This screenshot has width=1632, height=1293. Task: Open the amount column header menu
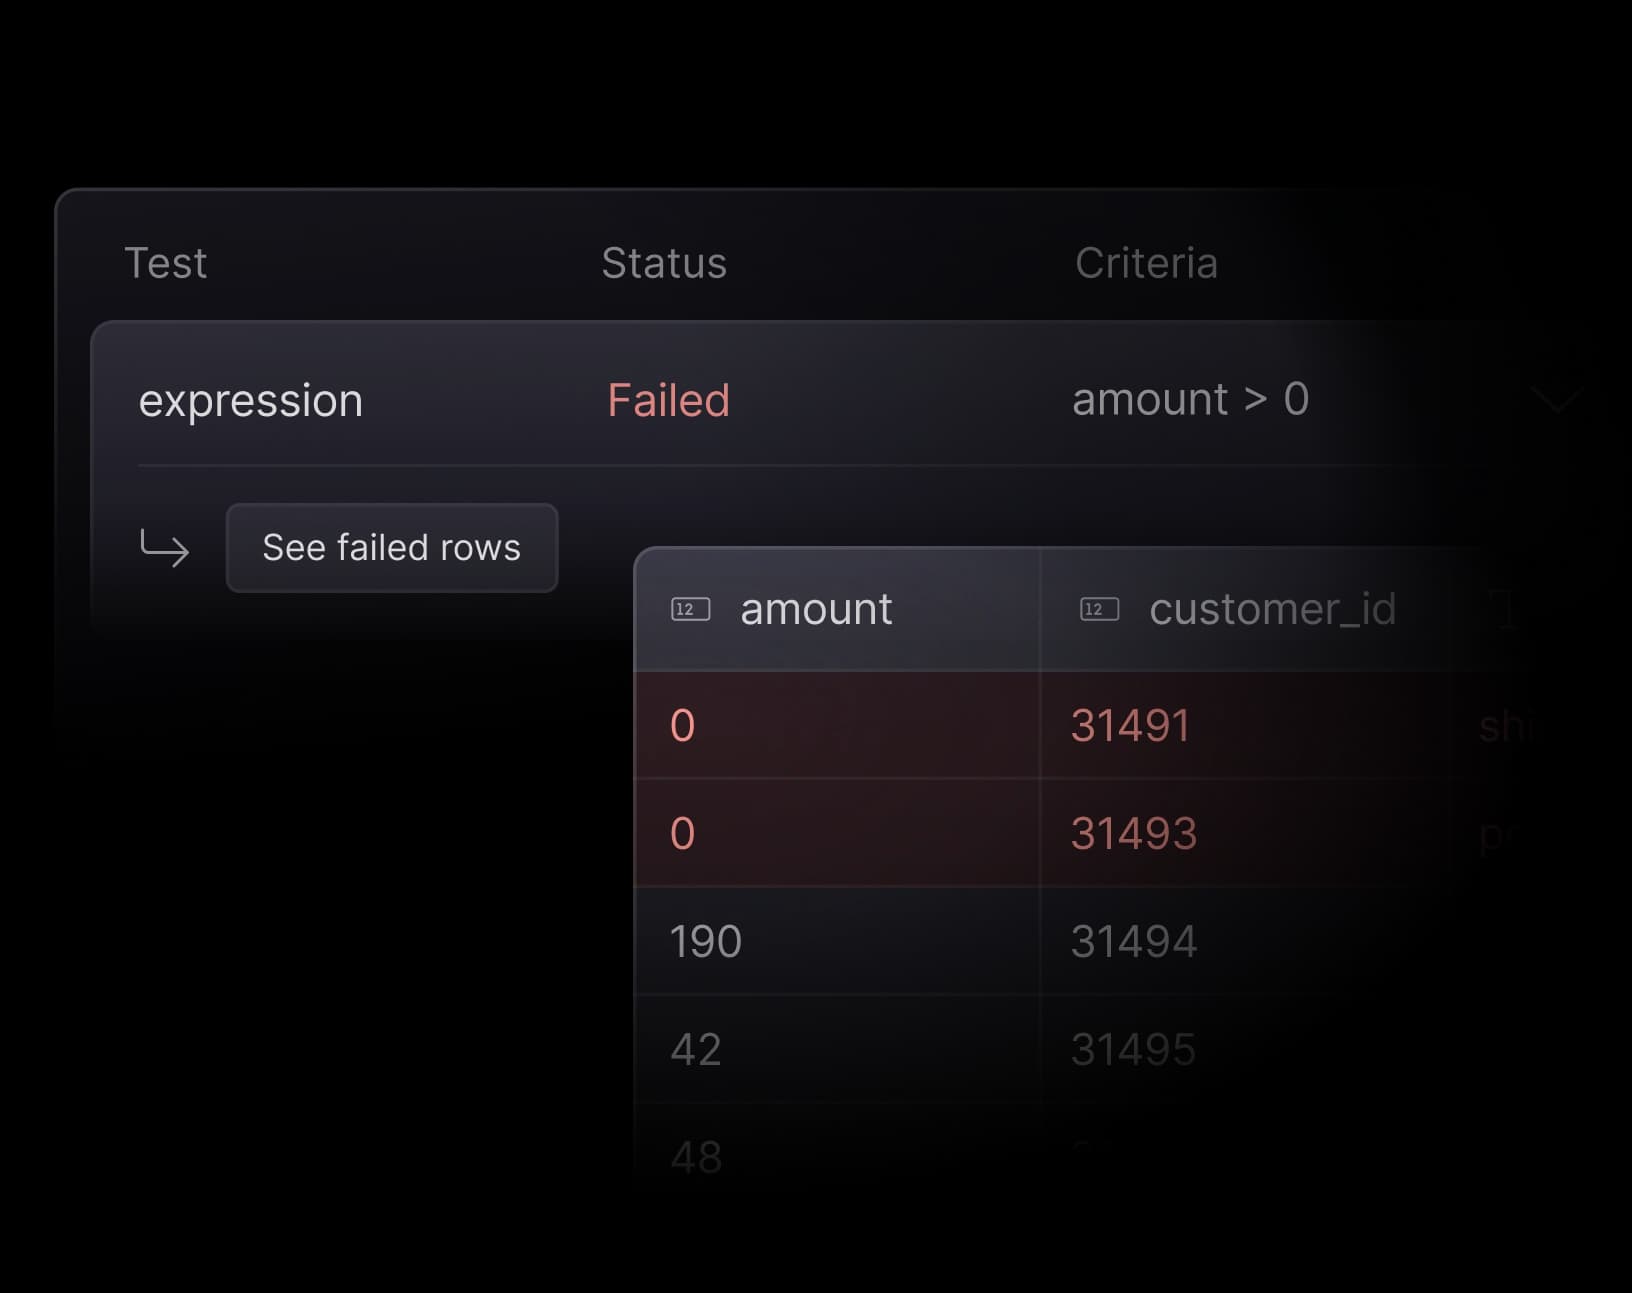(x=816, y=609)
